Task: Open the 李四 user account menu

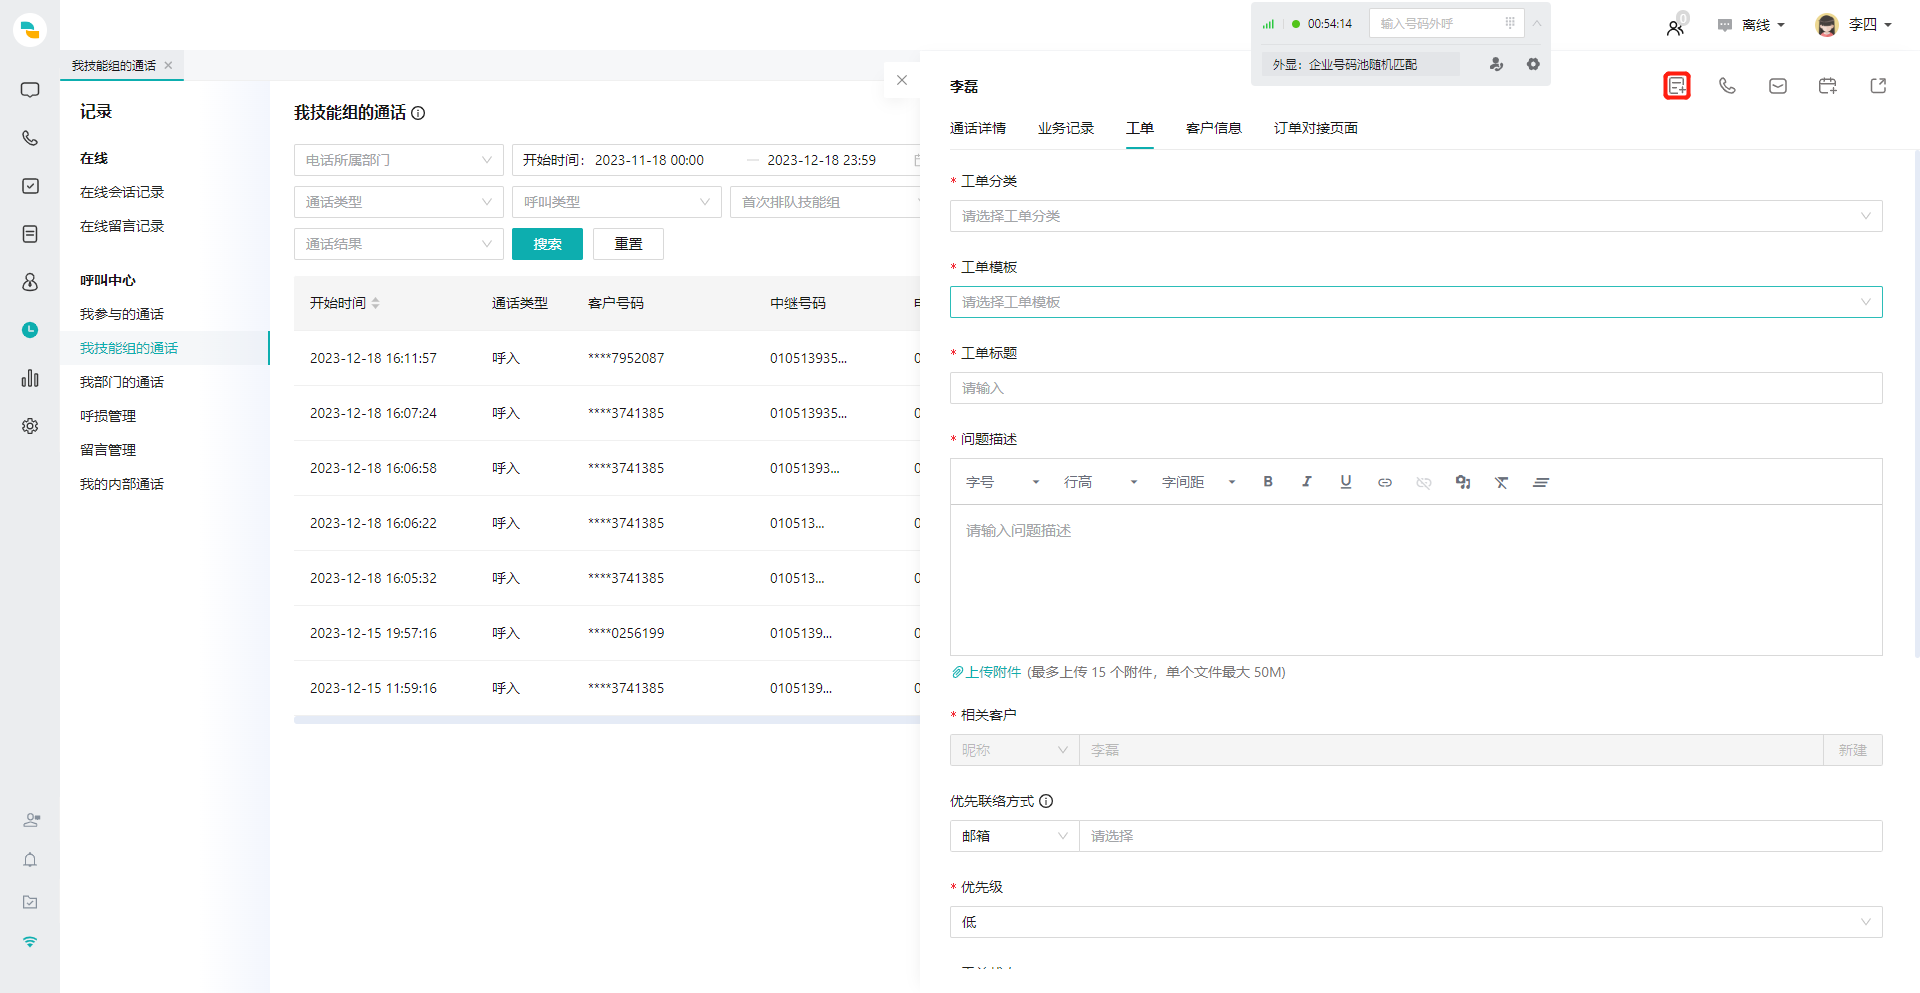Action: pyautogui.click(x=1853, y=25)
